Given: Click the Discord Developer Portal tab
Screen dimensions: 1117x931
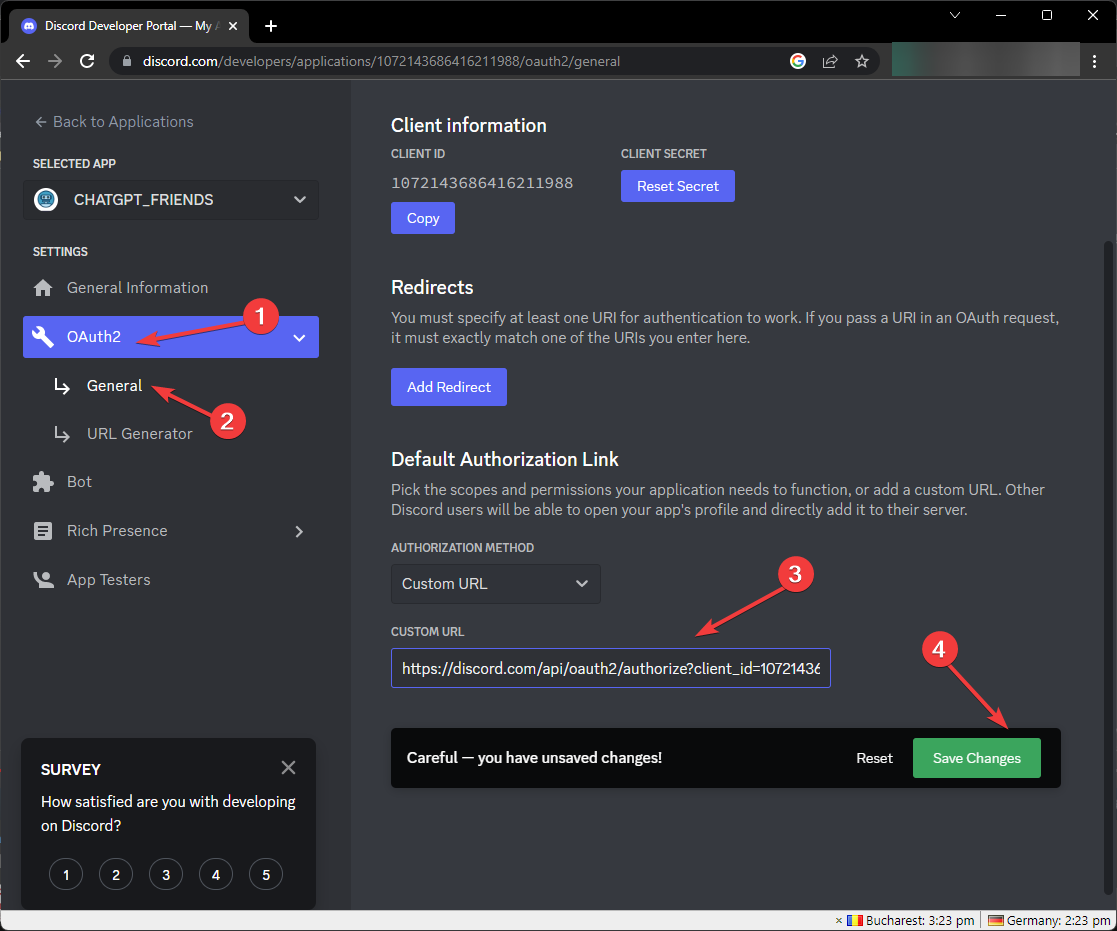Looking at the screenshot, I should [128, 26].
